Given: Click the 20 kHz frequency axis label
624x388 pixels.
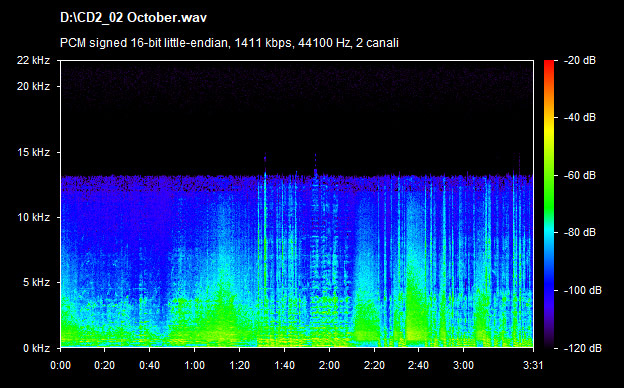Looking at the screenshot, I should coord(33,86).
